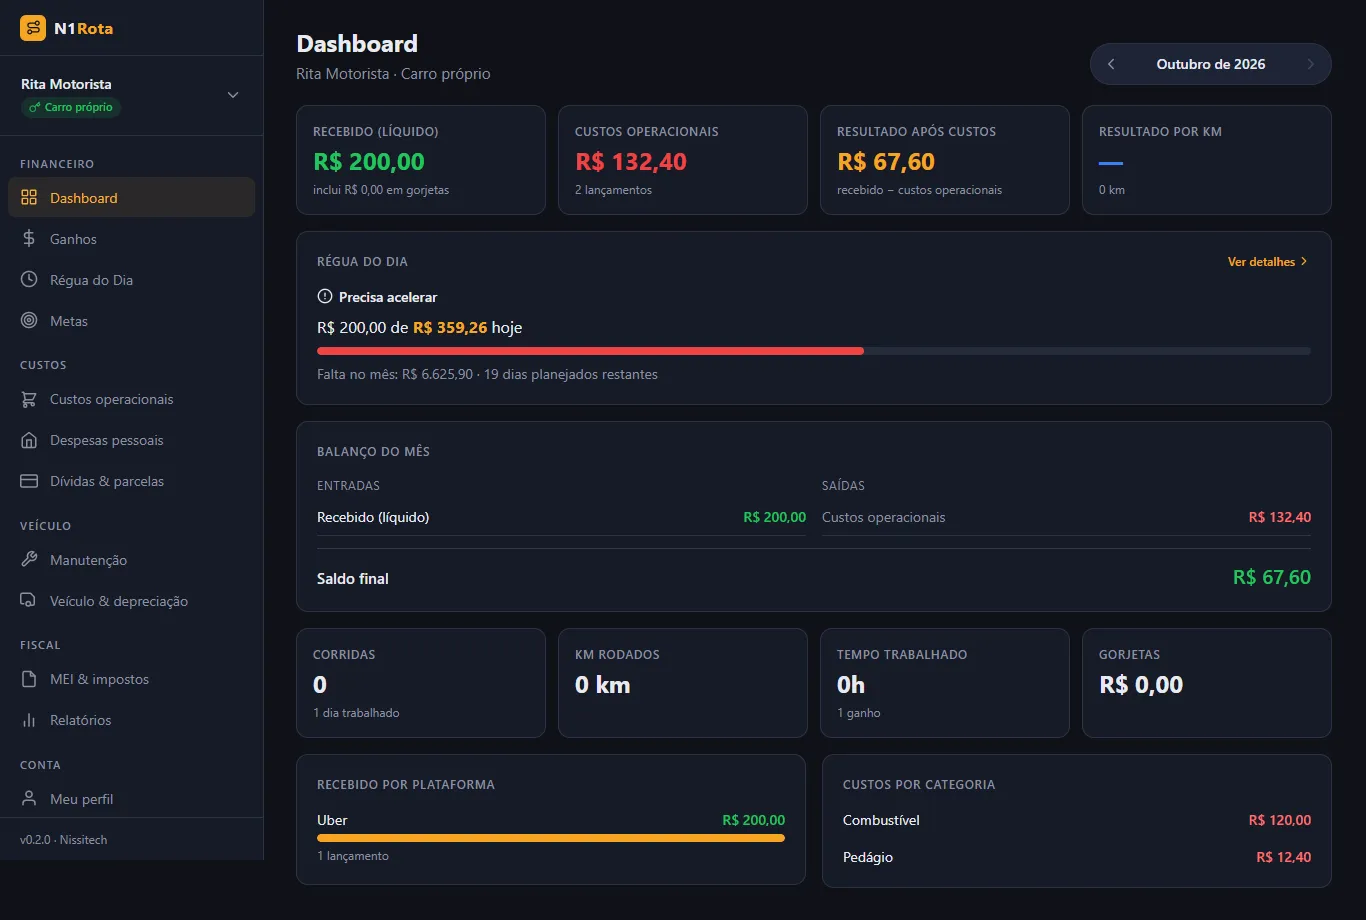
Task: Go to previous month with left chevron
Action: click(1111, 64)
